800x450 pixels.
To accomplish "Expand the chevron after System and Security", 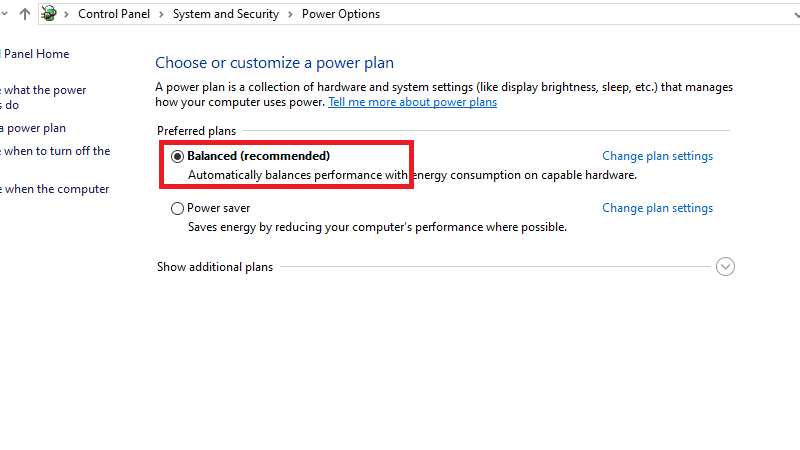I will (x=293, y=15).
